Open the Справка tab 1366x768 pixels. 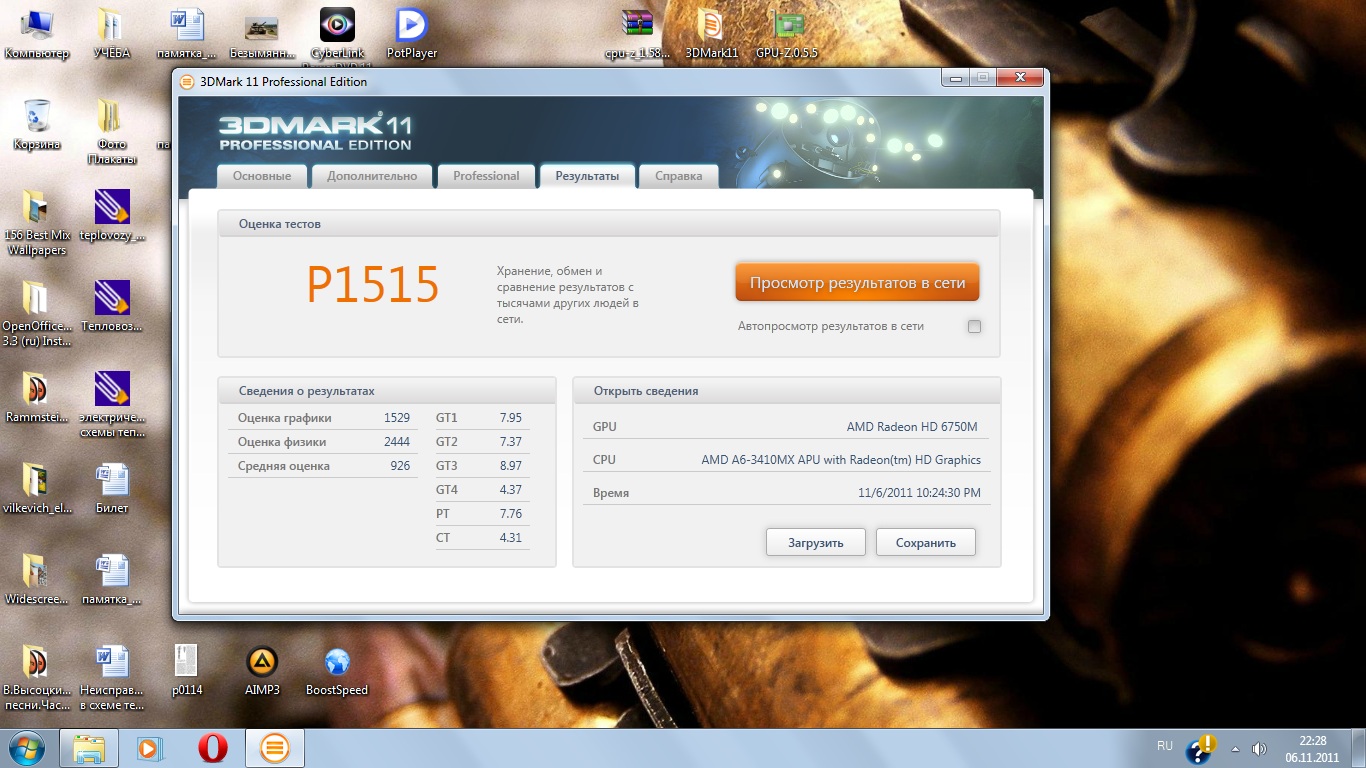[x=679, y=176]
